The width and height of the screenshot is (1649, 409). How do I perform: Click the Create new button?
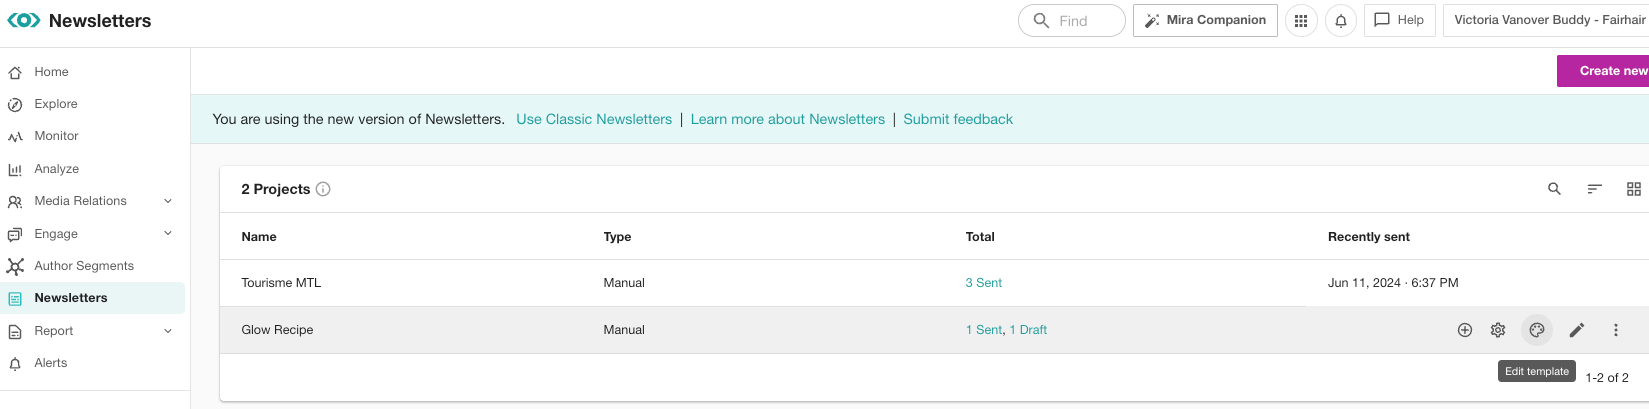(x=1603, y=71)
